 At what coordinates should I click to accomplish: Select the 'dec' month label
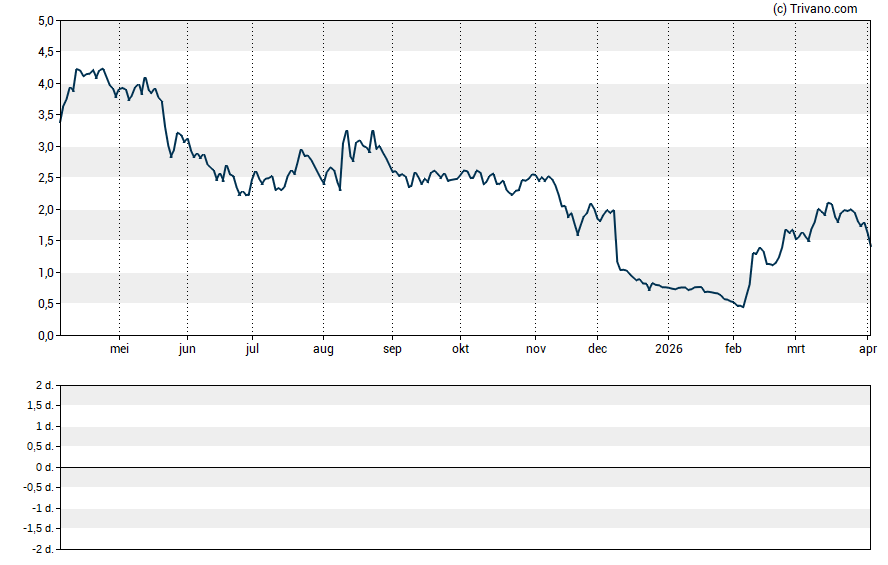tap(597, 349)
